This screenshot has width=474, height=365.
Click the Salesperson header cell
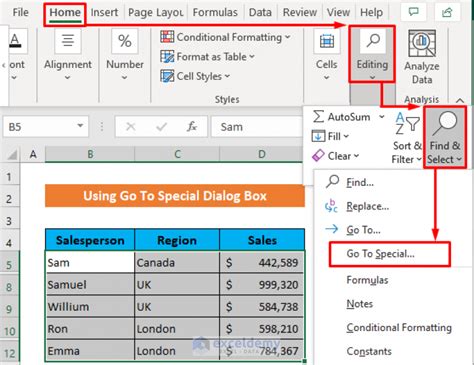[x=90, y=240]
